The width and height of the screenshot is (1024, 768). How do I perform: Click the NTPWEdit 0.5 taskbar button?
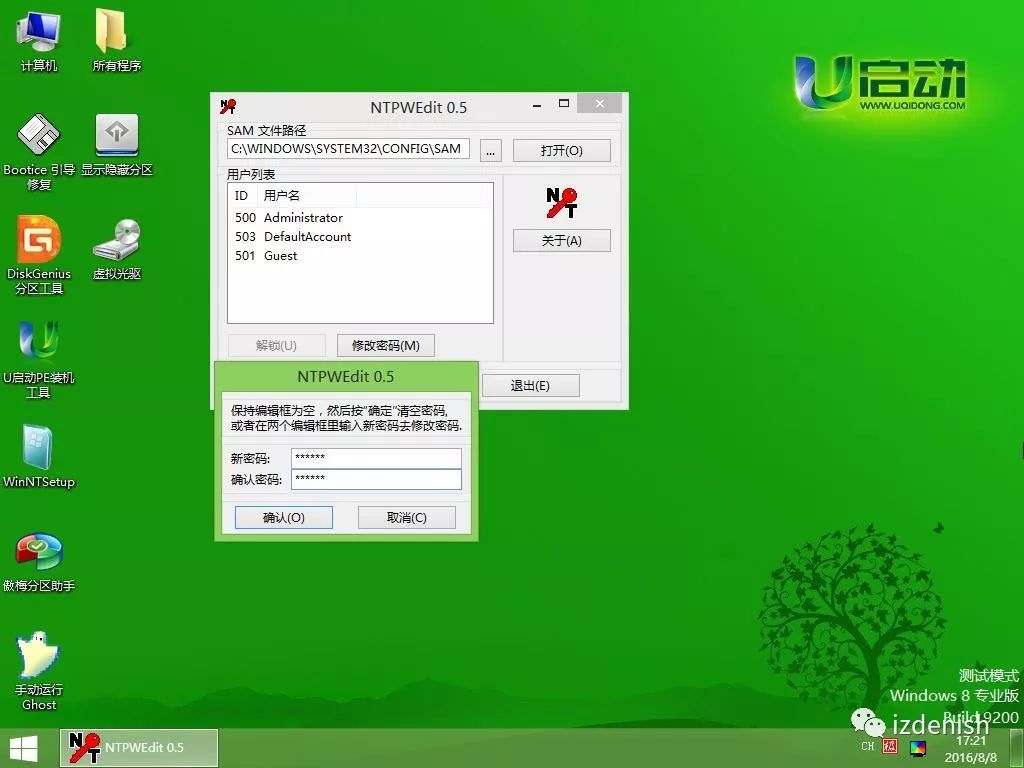(140, 746)
